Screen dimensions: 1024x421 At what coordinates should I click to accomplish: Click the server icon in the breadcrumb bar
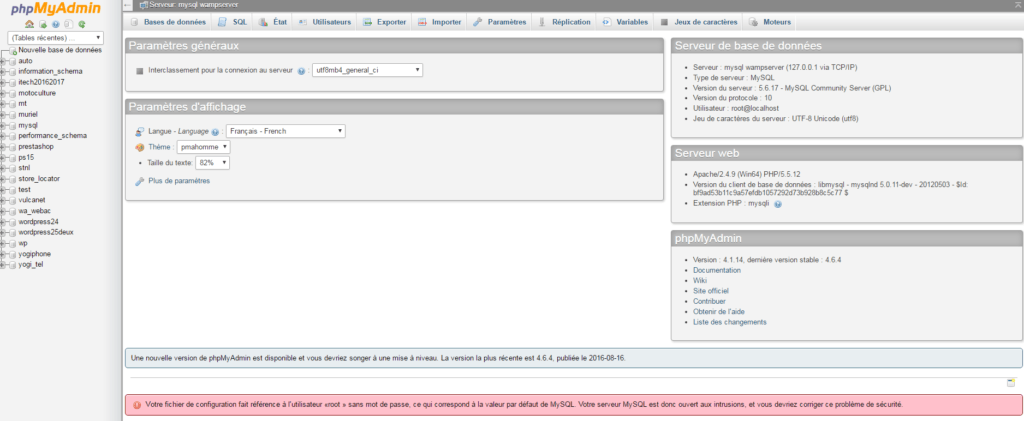(x=143, y=5)
